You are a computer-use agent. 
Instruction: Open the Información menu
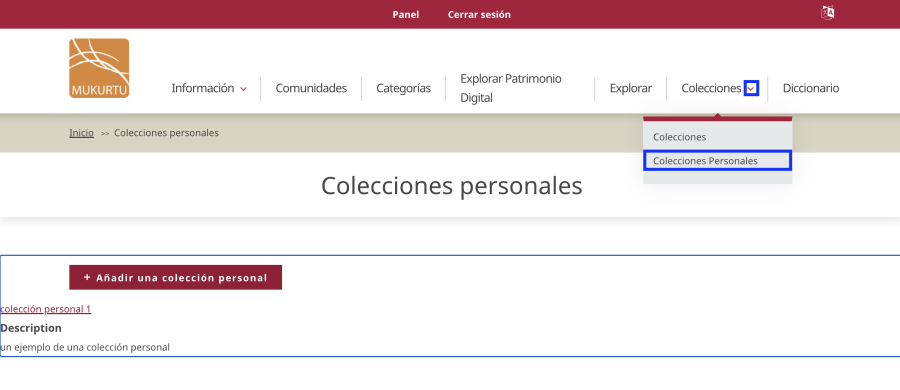coord(203,88)
